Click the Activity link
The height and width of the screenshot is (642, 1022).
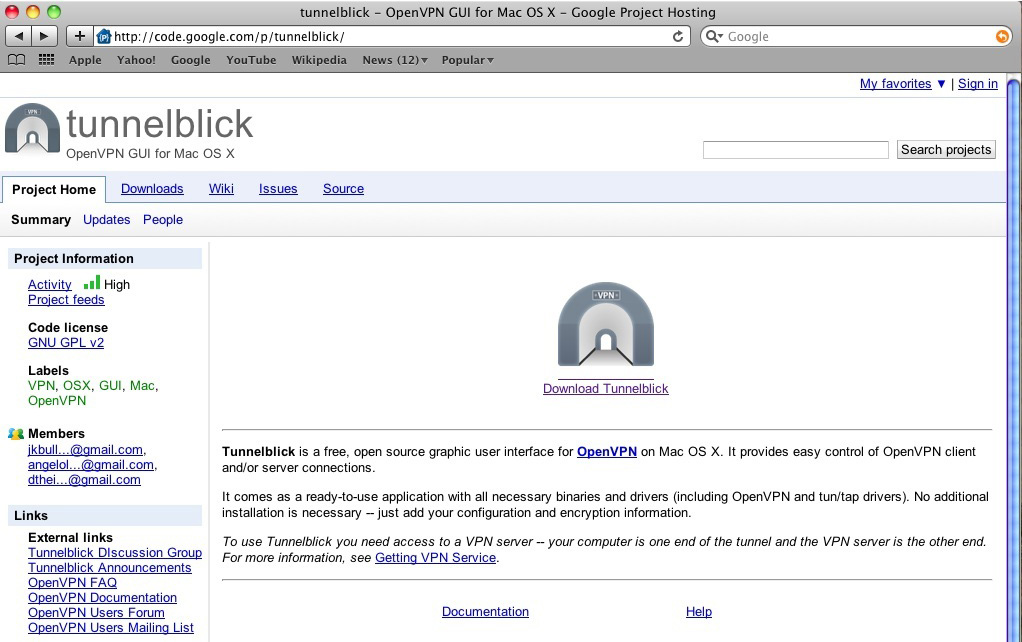[50, 284]
